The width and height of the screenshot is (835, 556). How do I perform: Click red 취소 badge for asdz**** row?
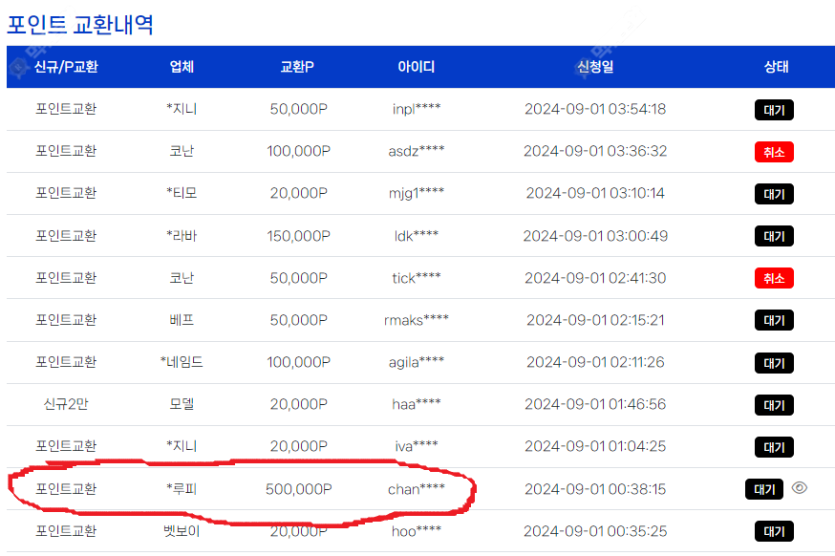773,152
